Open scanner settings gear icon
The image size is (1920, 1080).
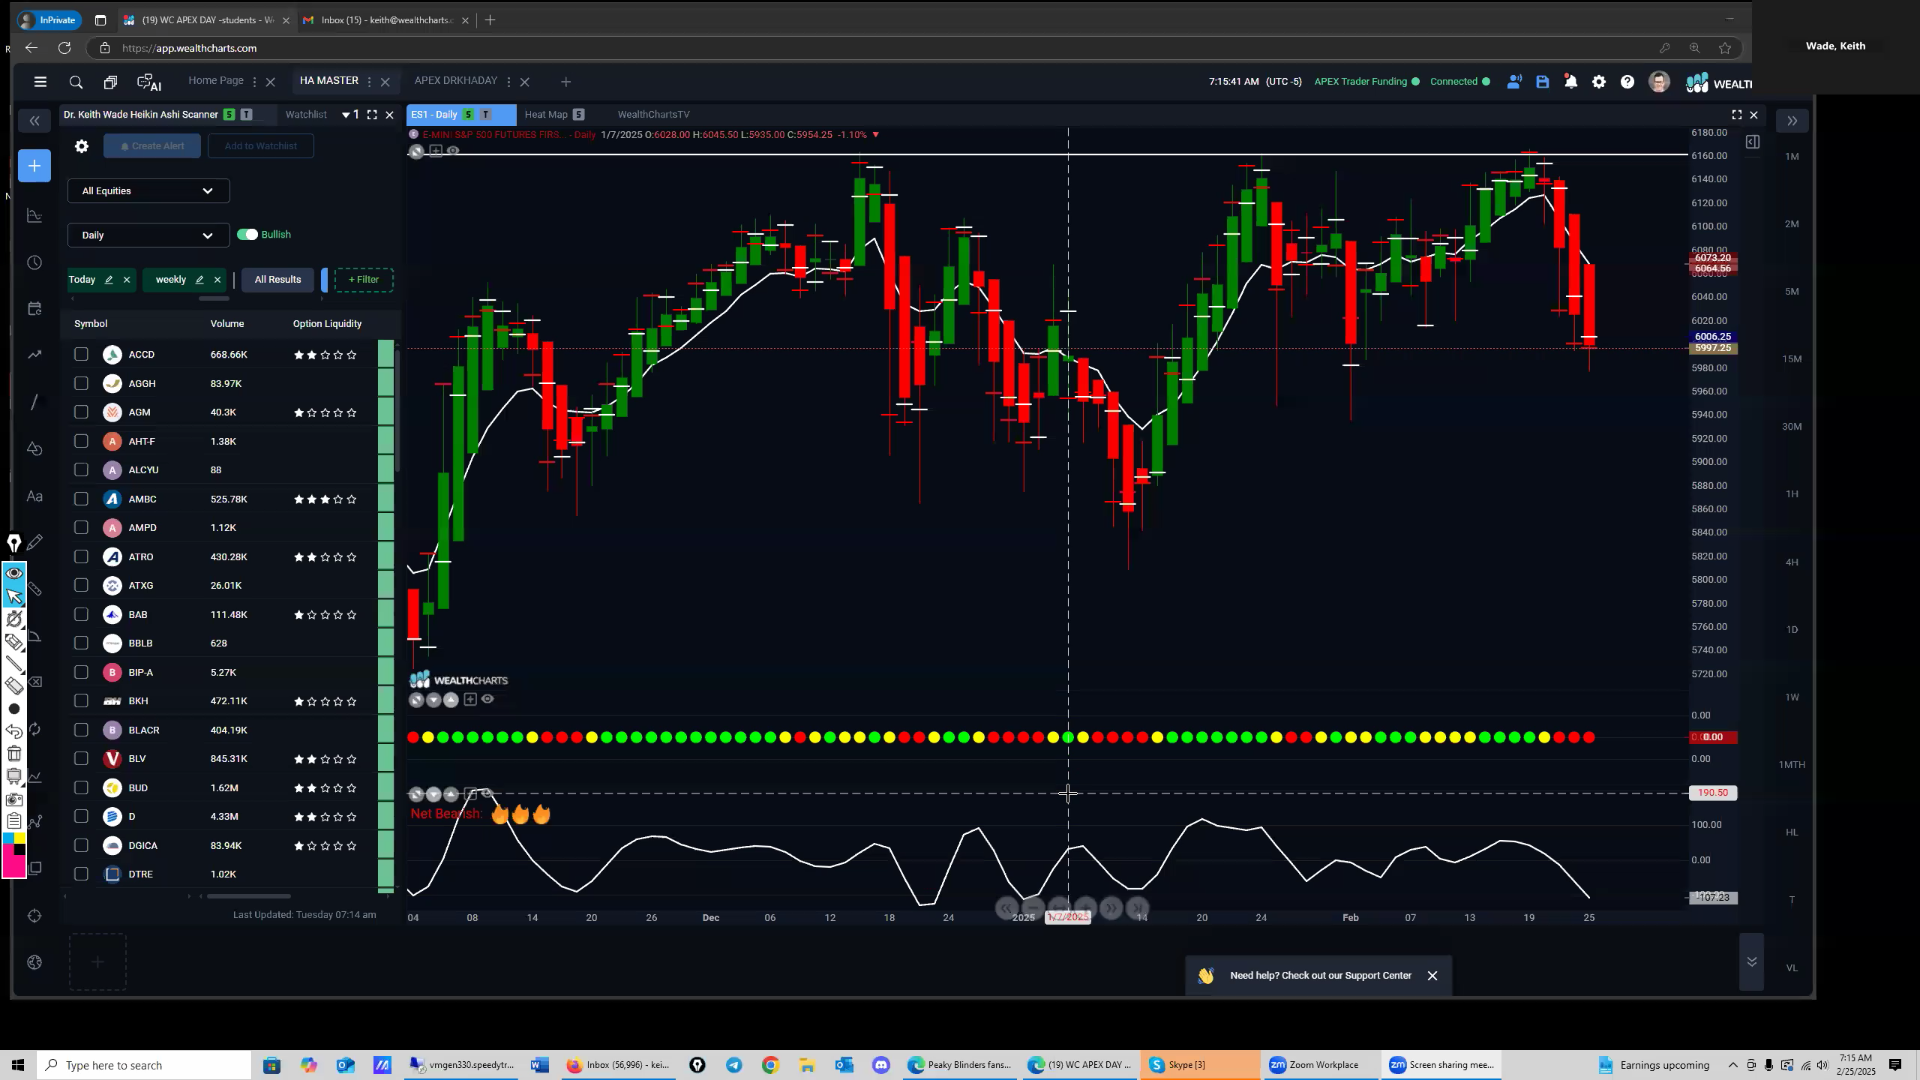[x=82, y=146]
